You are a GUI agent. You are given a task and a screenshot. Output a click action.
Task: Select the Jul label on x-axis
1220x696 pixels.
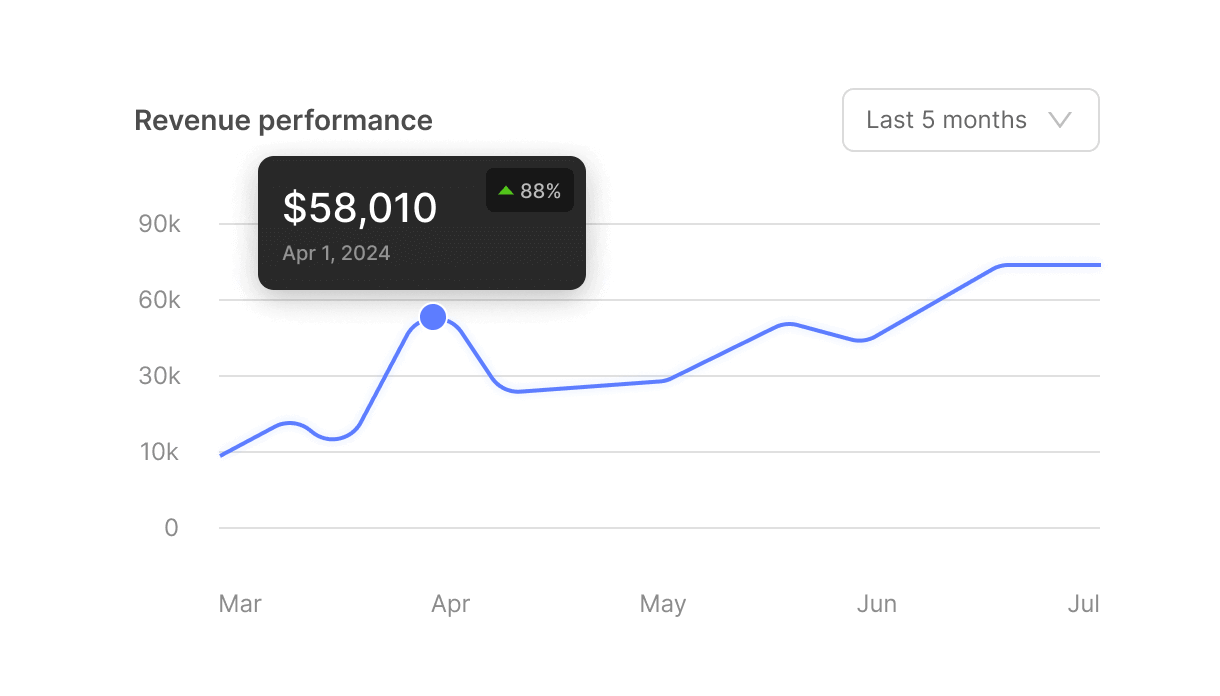click(x=1084, y=604)
